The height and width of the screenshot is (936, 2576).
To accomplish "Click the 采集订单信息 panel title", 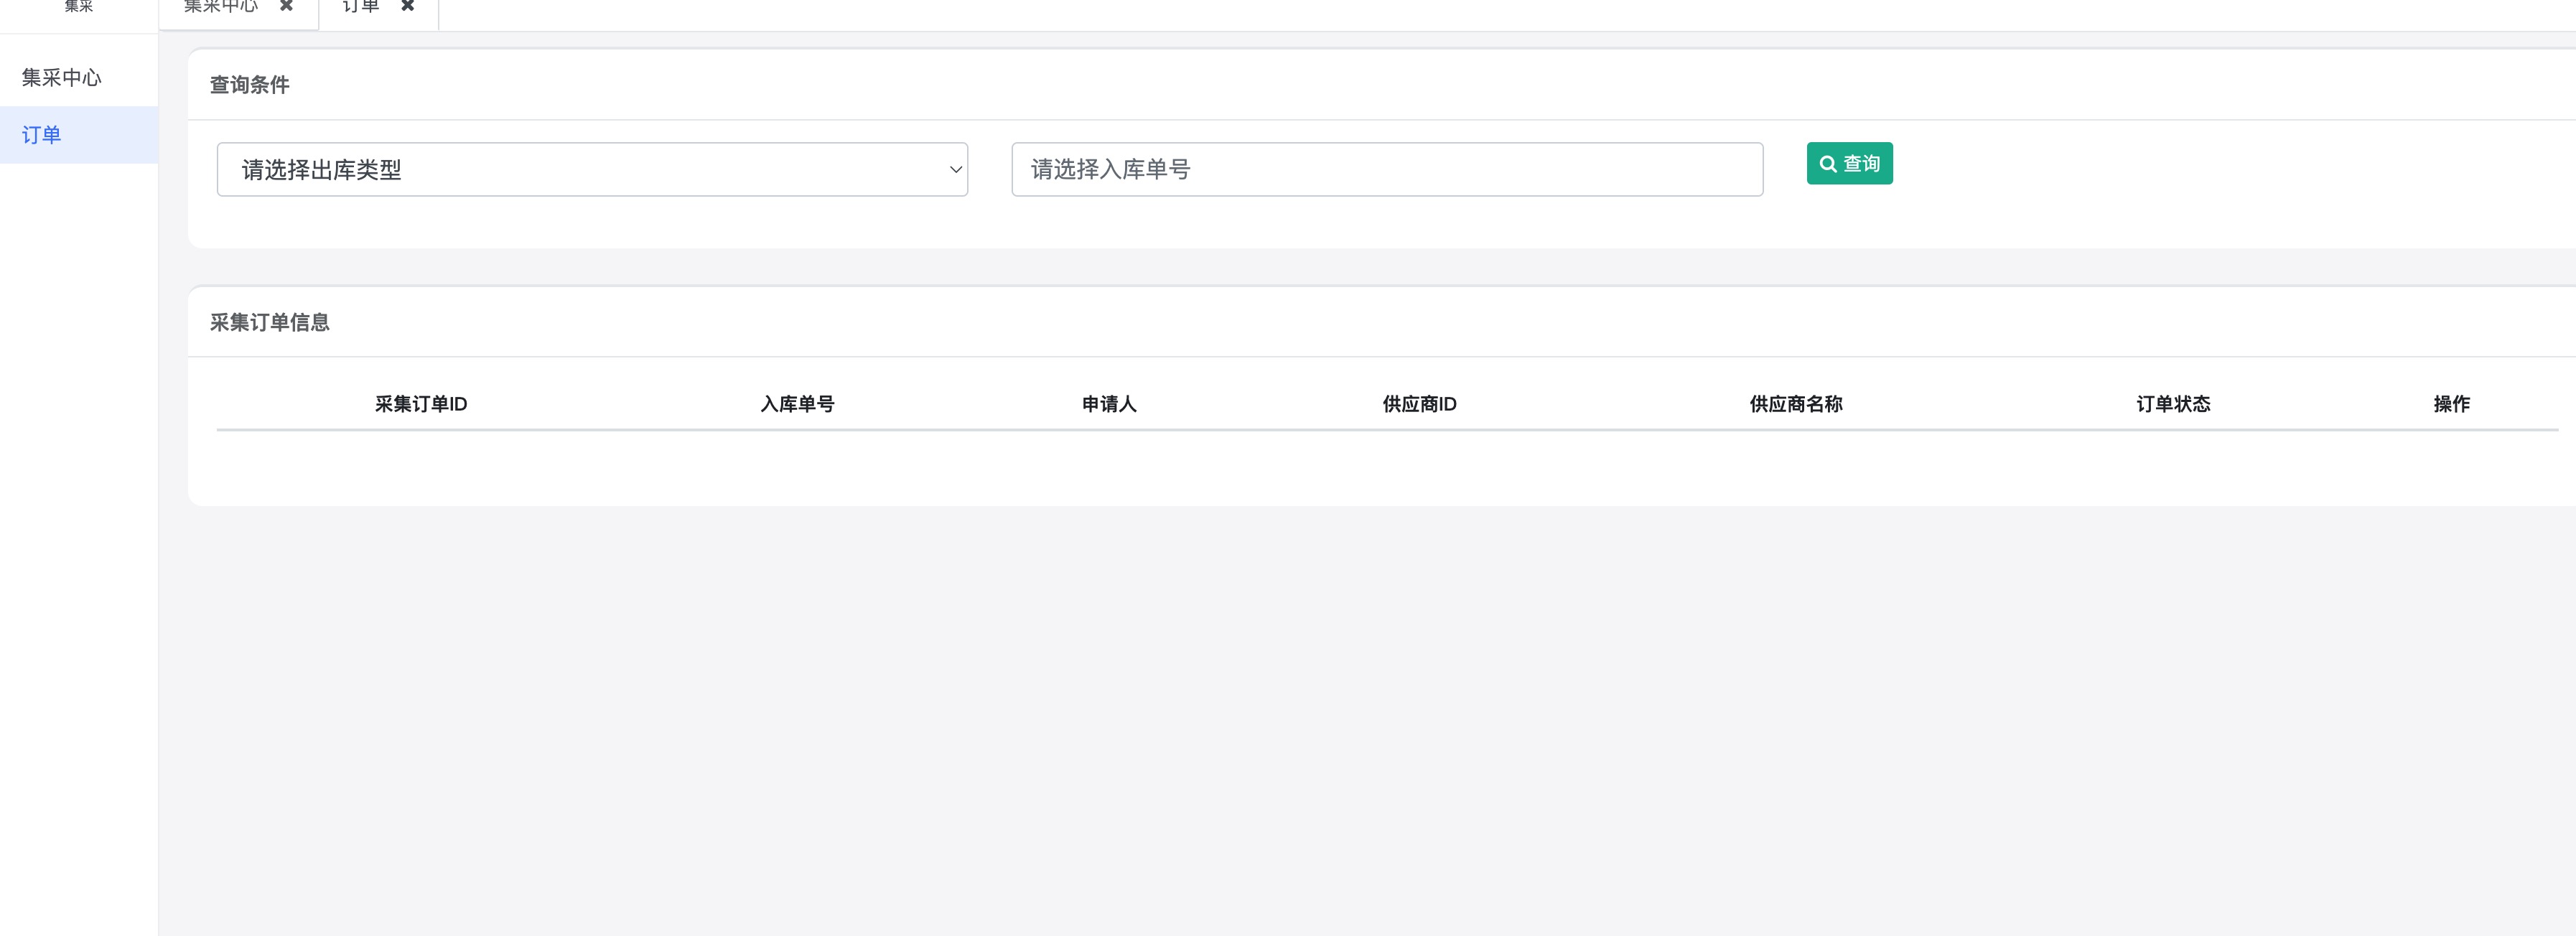I will point(269,322).
